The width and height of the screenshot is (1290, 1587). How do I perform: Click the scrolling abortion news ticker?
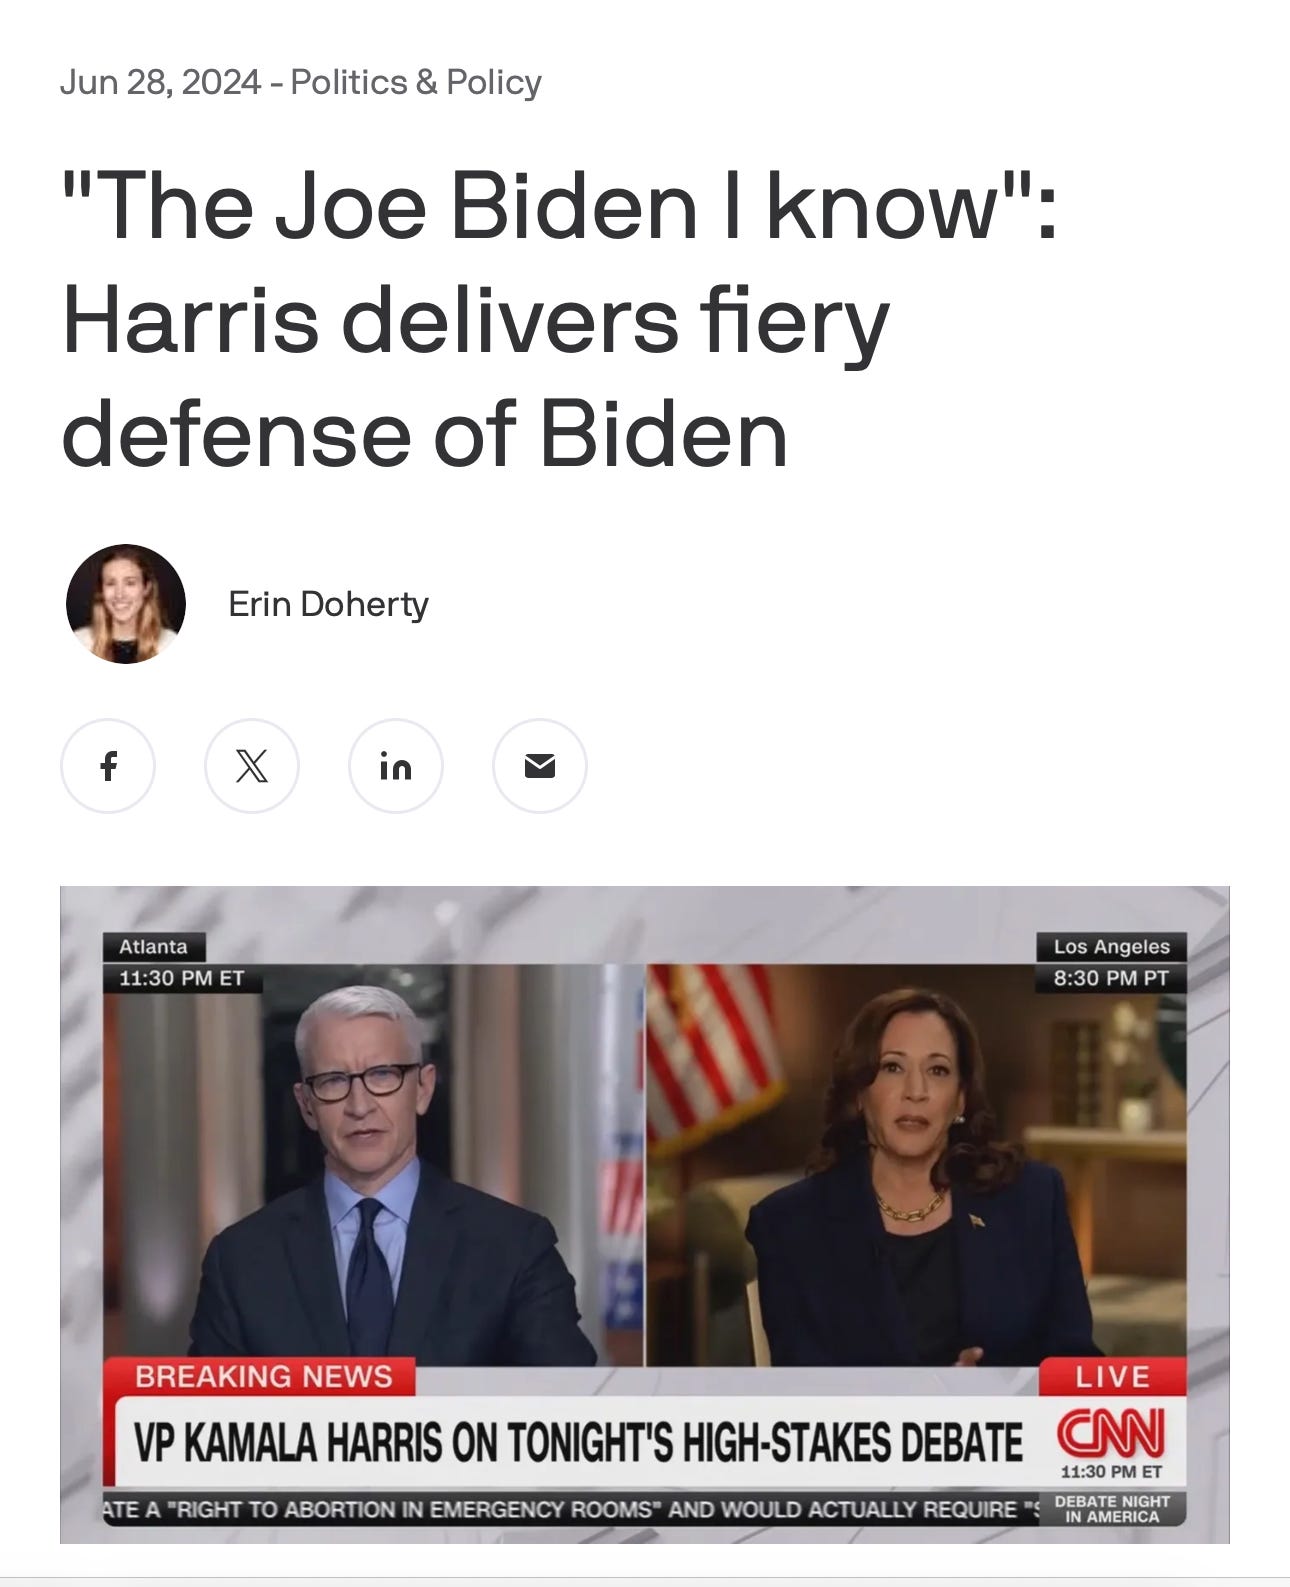click(572, 1509)
